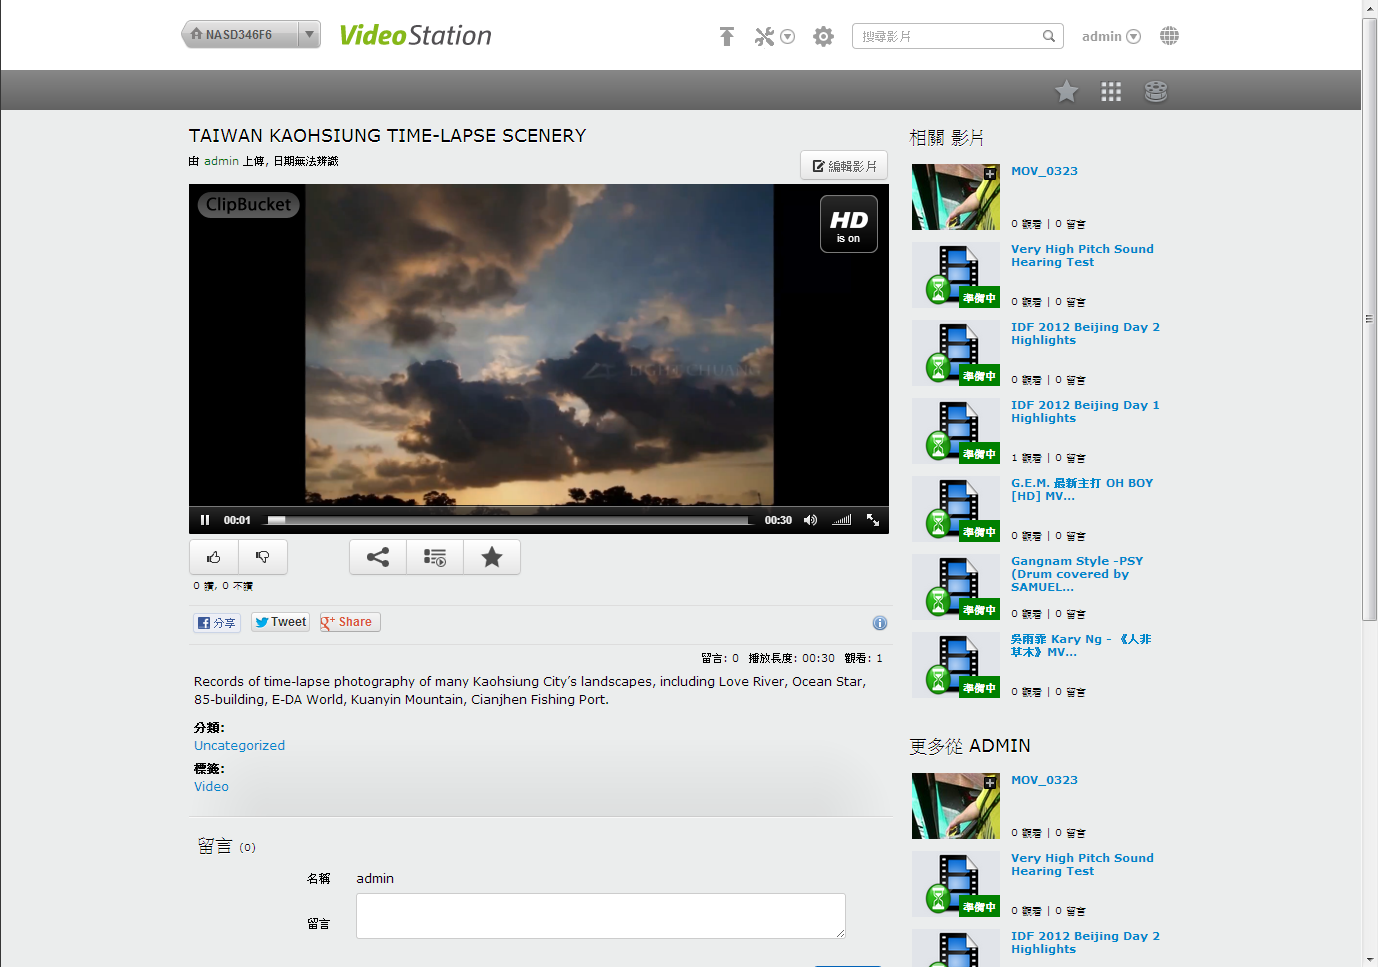Open IDF 2012 Beijing Day 2 under more from admin

(1085, 943)
